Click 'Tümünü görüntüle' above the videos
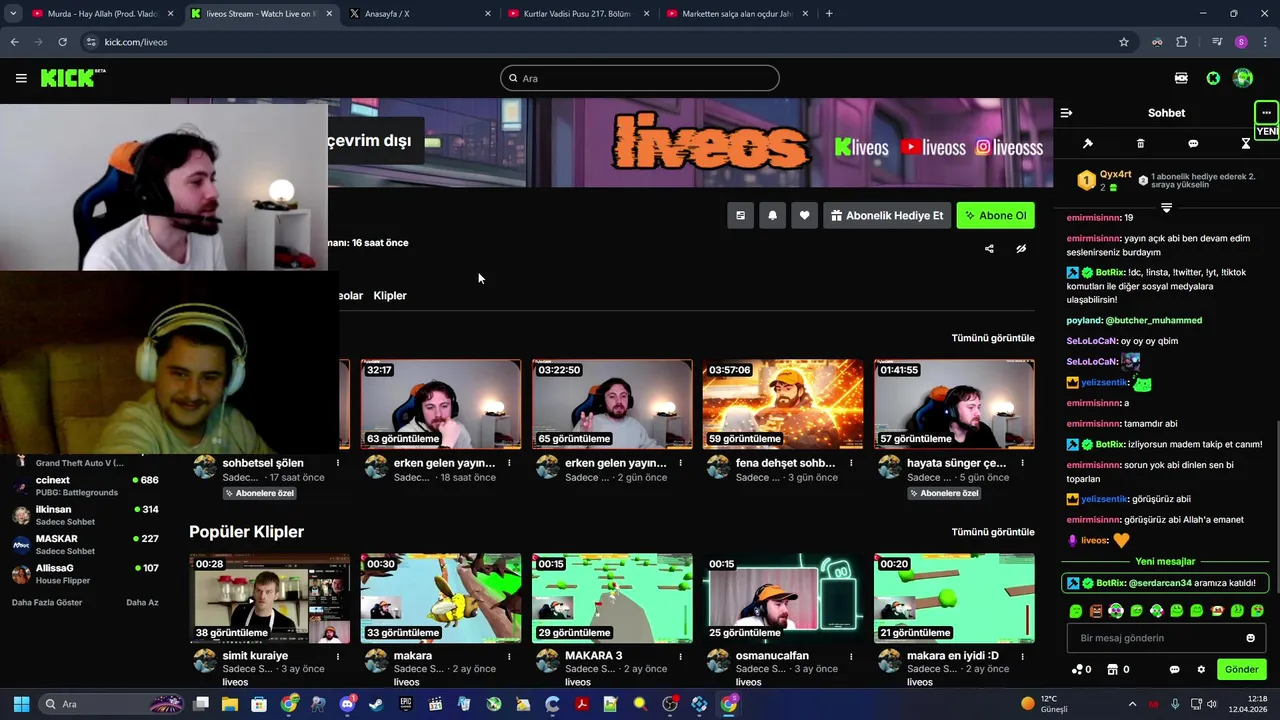The height and width of the screenshot is (720, 1280). [x=992, y=338]
